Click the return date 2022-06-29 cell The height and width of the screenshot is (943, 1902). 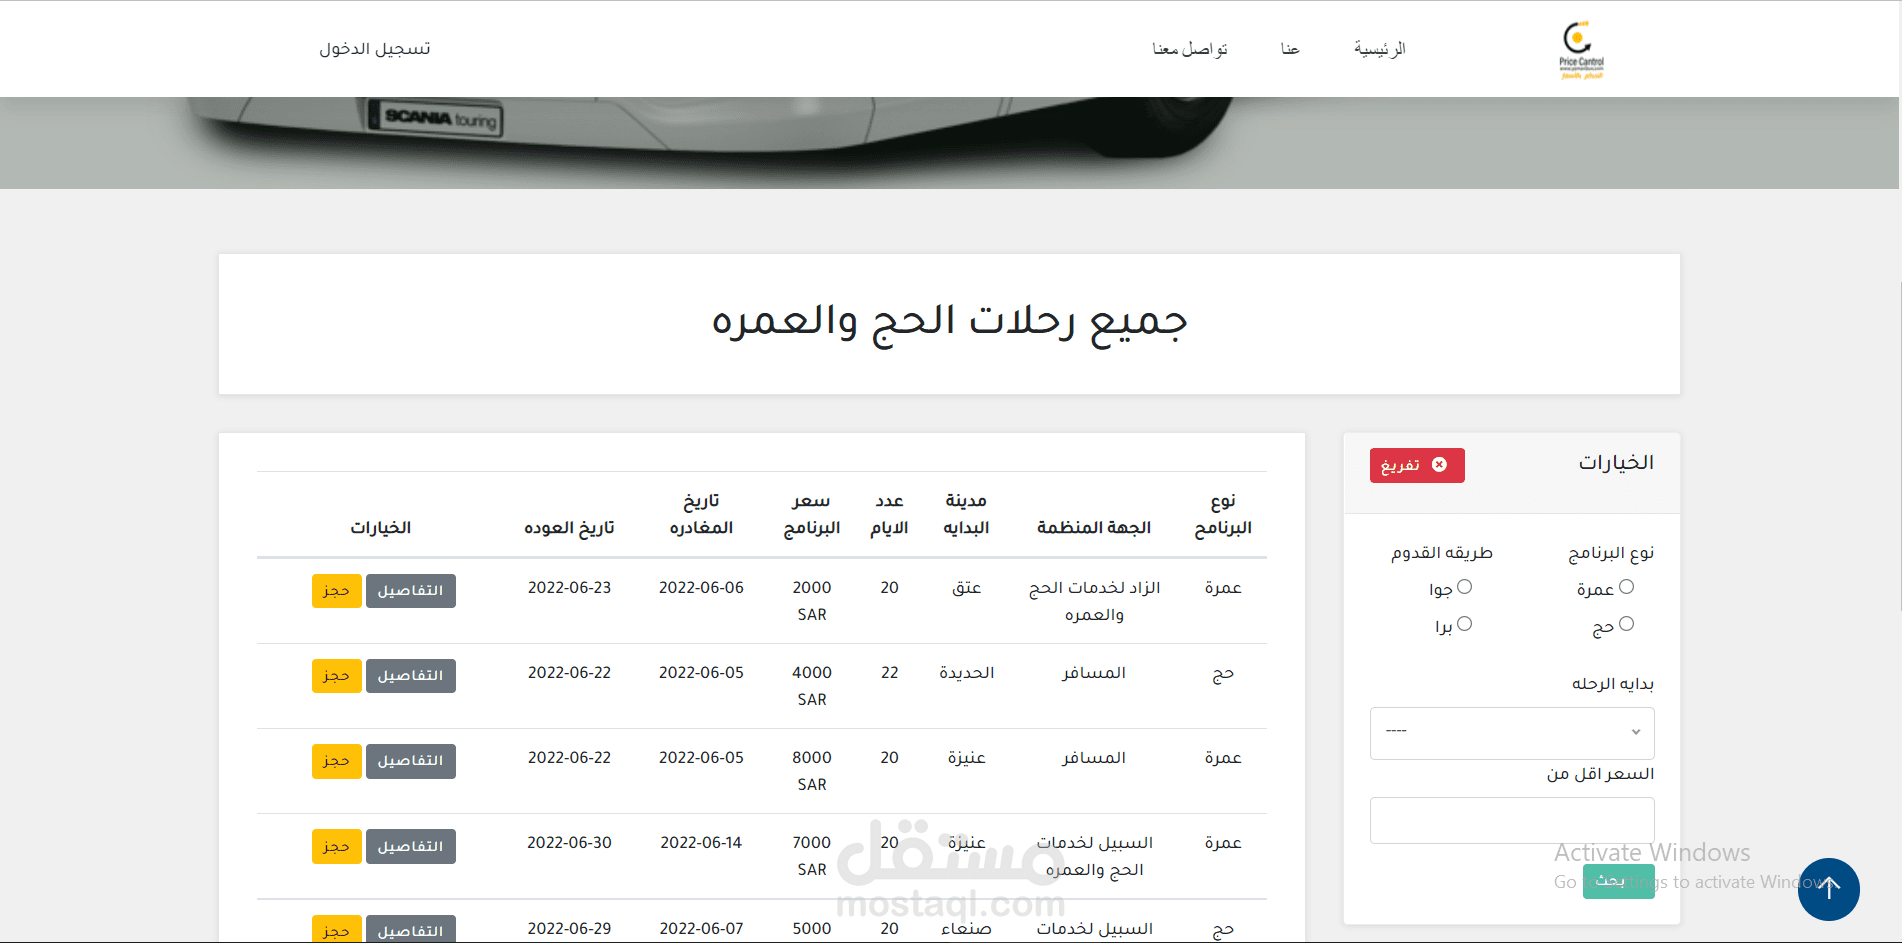569,929
